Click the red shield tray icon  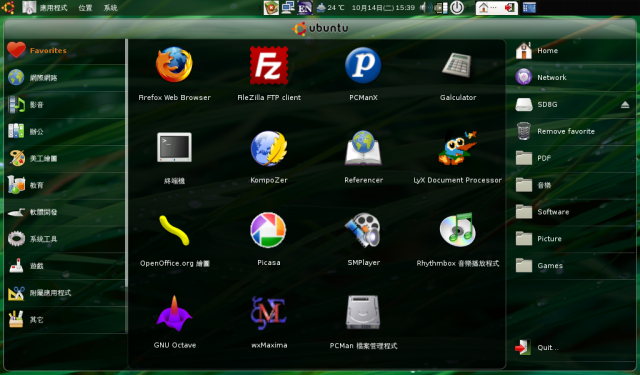click(271, 7)
